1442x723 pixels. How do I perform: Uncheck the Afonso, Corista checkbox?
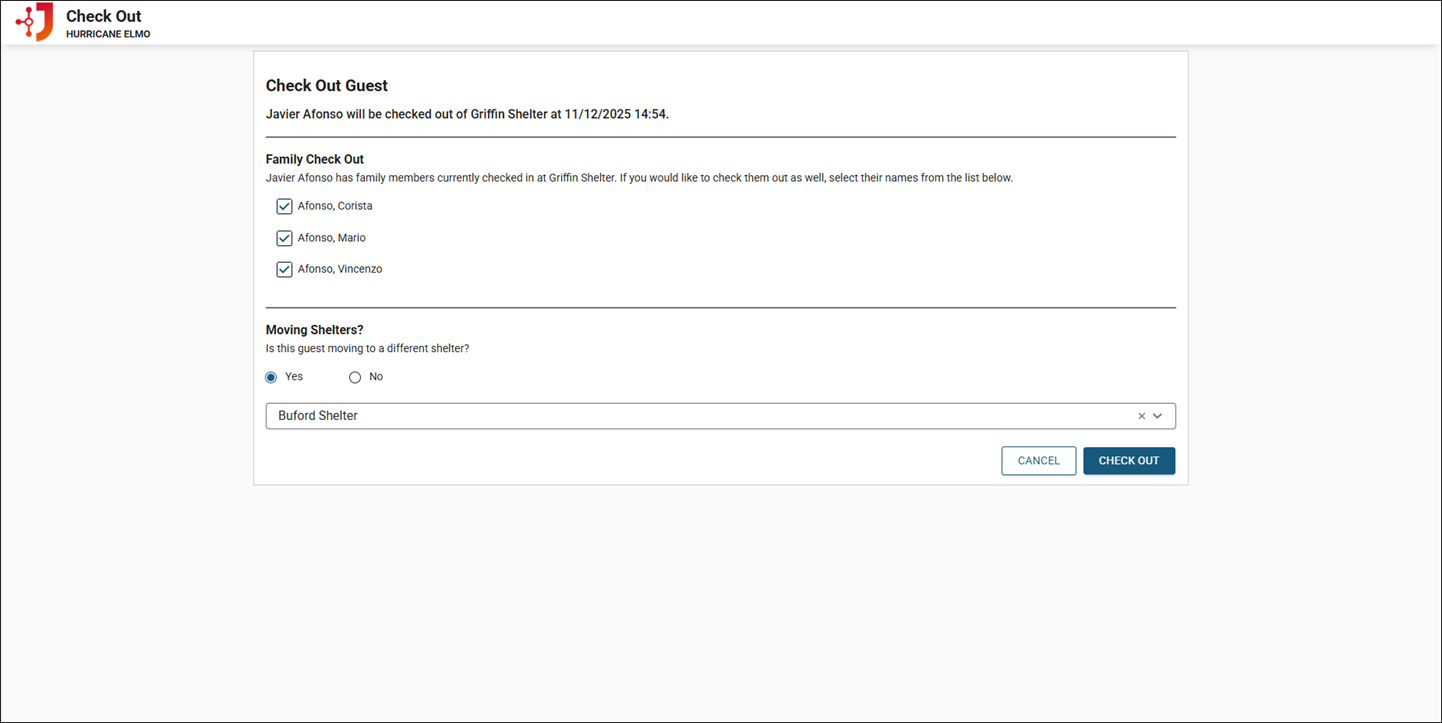(x=284, y=207)
